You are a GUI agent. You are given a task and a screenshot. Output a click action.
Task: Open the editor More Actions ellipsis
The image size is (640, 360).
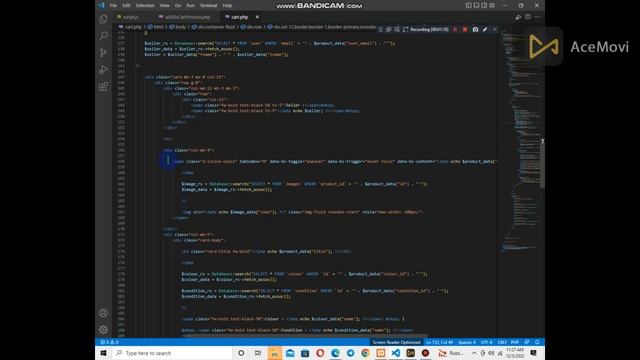537,17
